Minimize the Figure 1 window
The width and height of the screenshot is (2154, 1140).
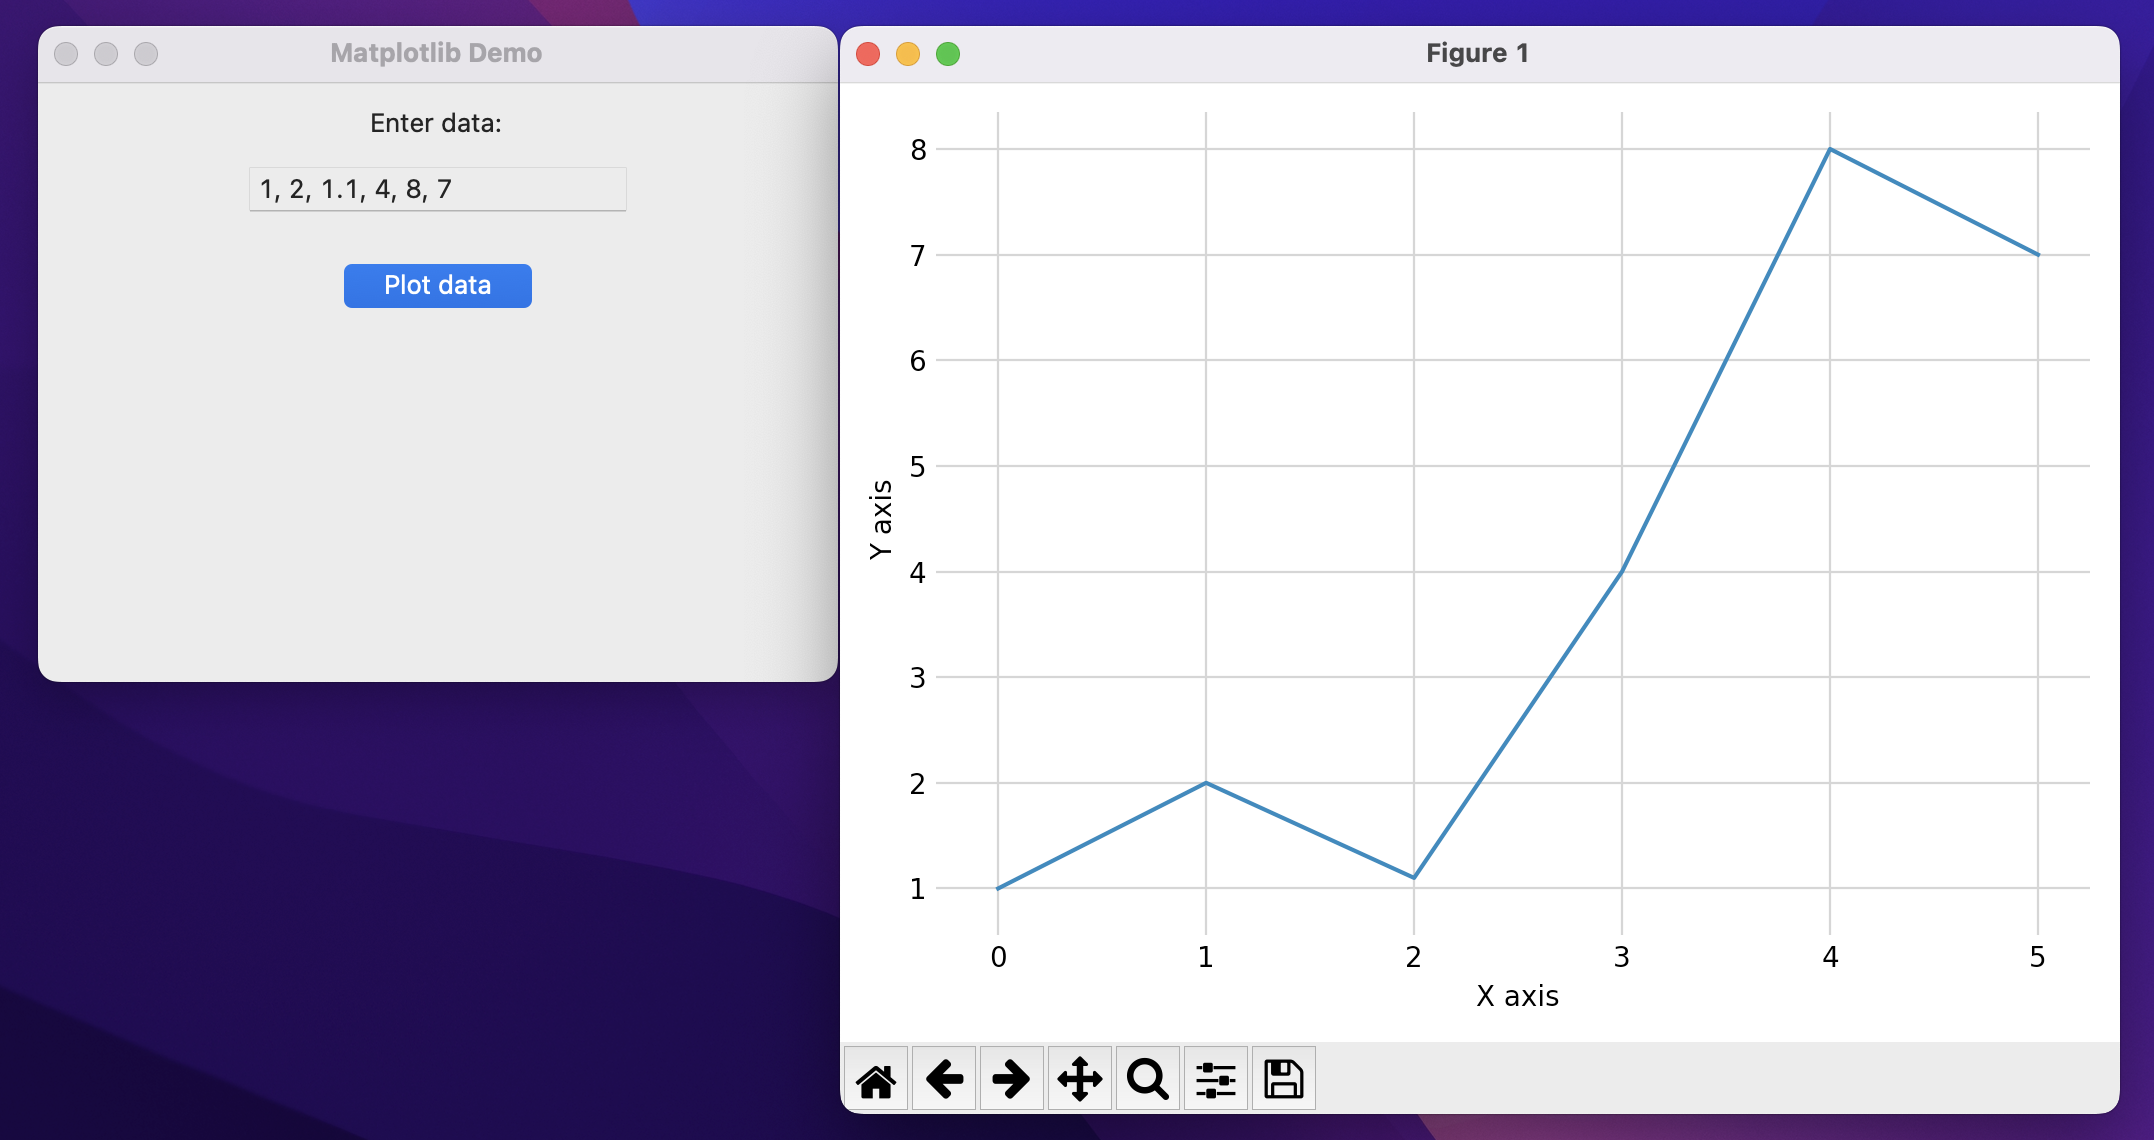tap(908, 54)
